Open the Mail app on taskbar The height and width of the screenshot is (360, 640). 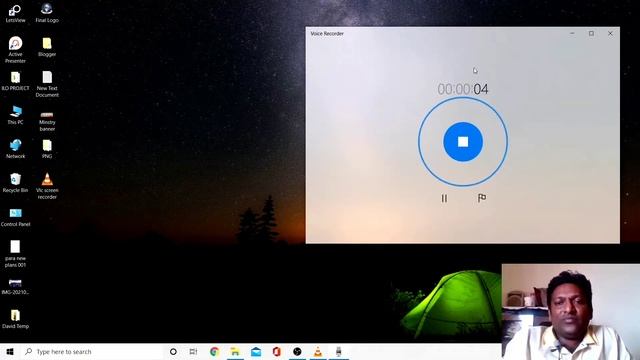(x=256, y=351)
